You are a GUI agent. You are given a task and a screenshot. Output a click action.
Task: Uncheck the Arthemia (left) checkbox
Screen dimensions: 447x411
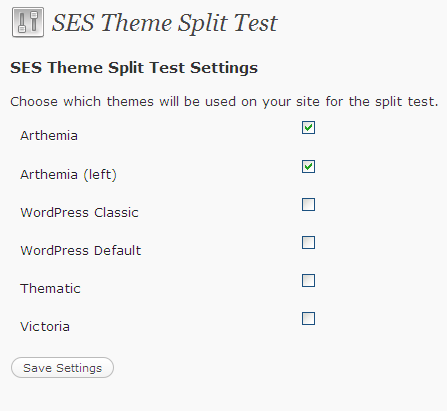(x=308, y=167)
